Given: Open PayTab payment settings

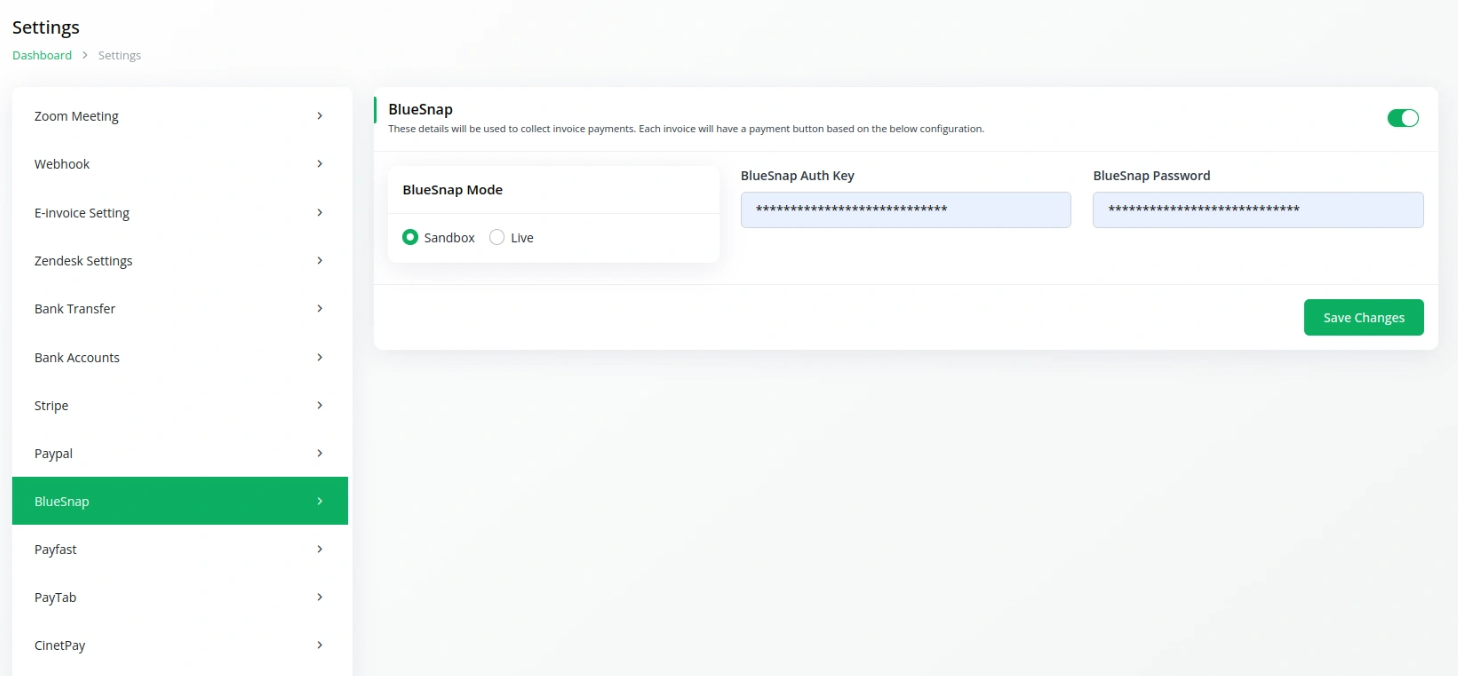Looking at the screenshot, I should (x=180, y=597).
